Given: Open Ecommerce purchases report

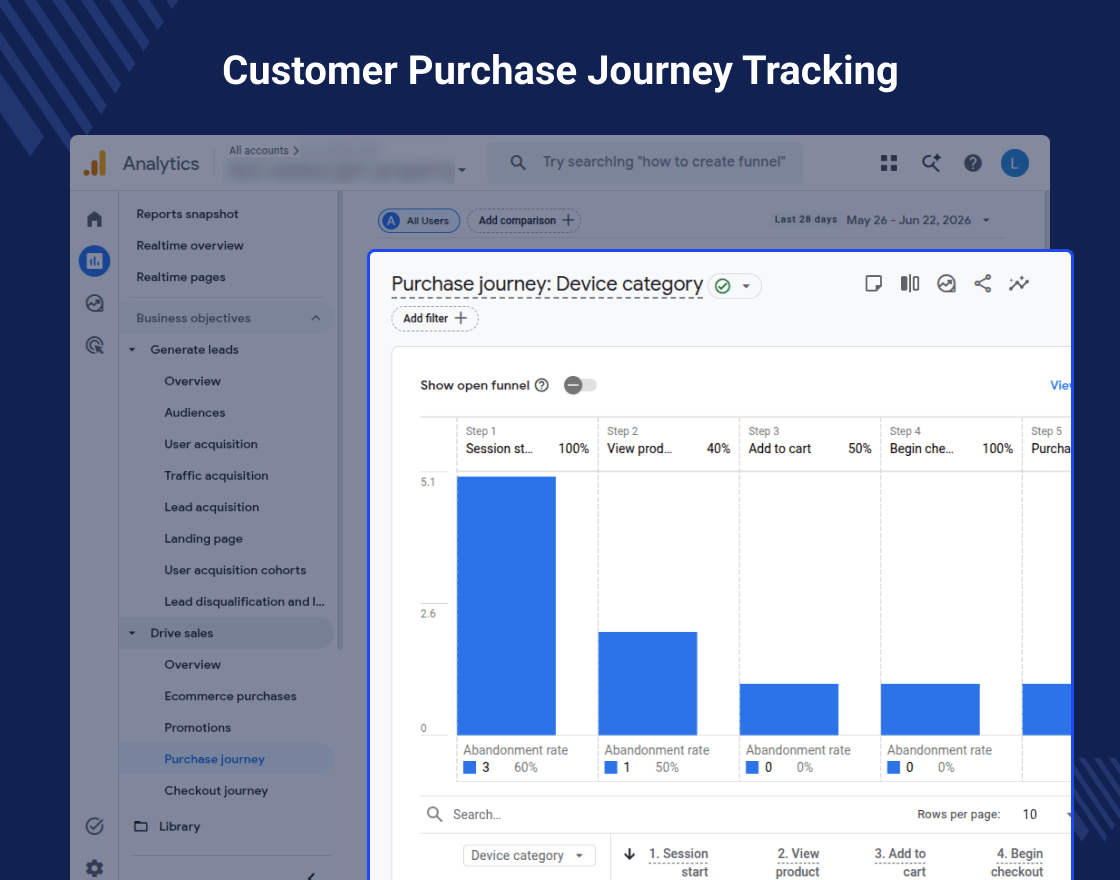Looking at the screenshot, I should 230,696.
